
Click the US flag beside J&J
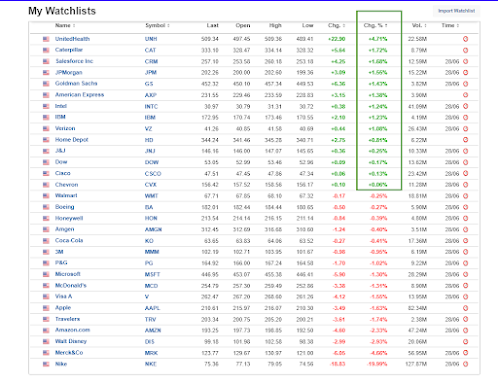[46, 151]
